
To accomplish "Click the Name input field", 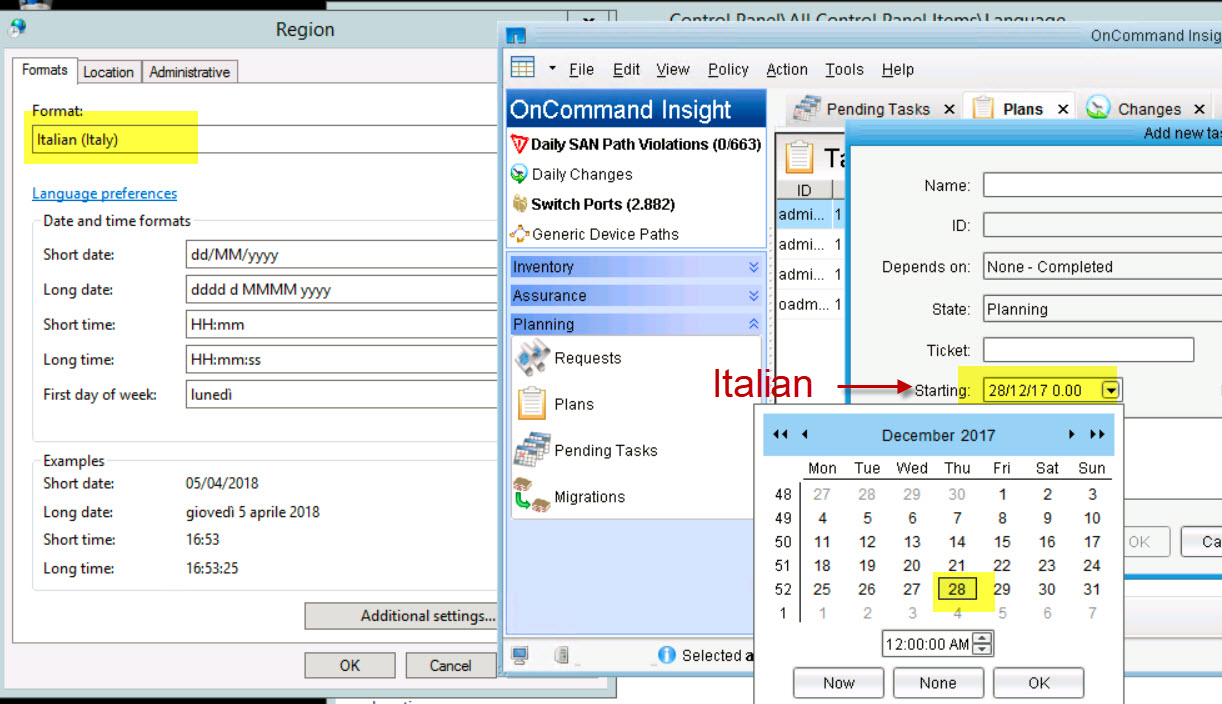I will [1102, 185].
